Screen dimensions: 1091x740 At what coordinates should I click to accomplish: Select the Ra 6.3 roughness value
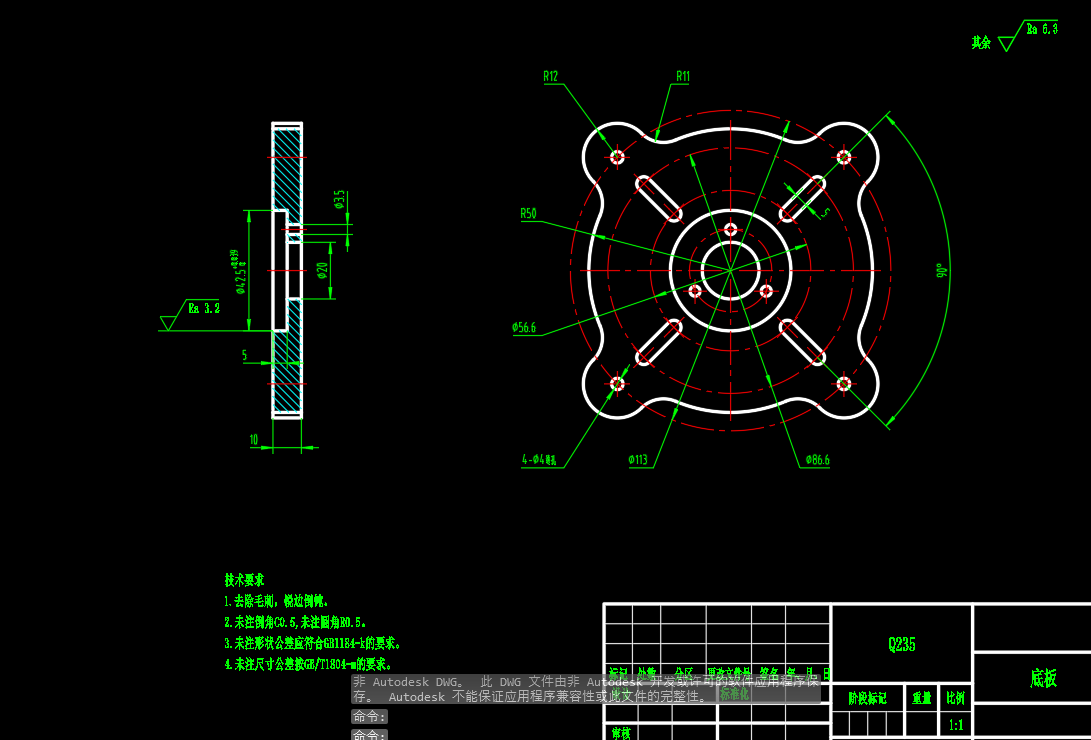tap(1042, 29)
